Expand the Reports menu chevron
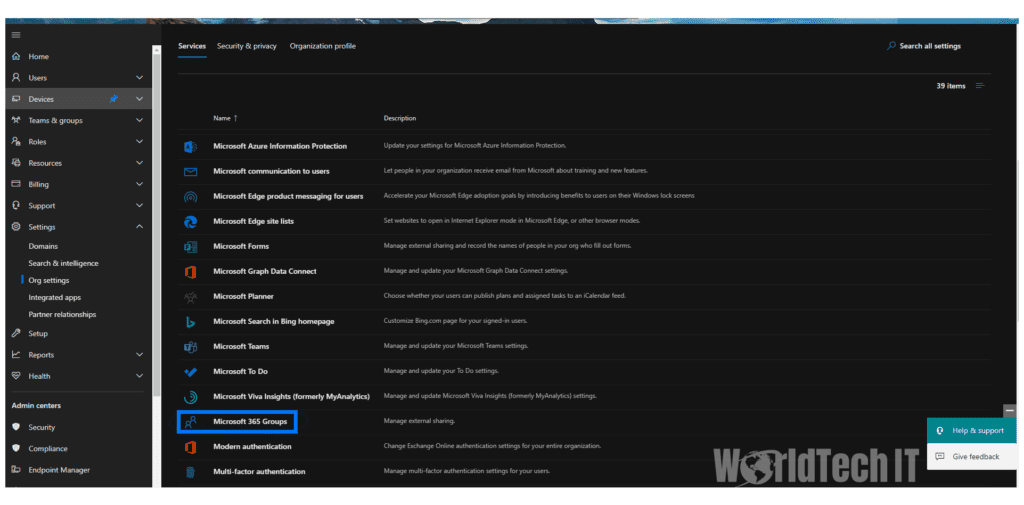 [139, 355]
